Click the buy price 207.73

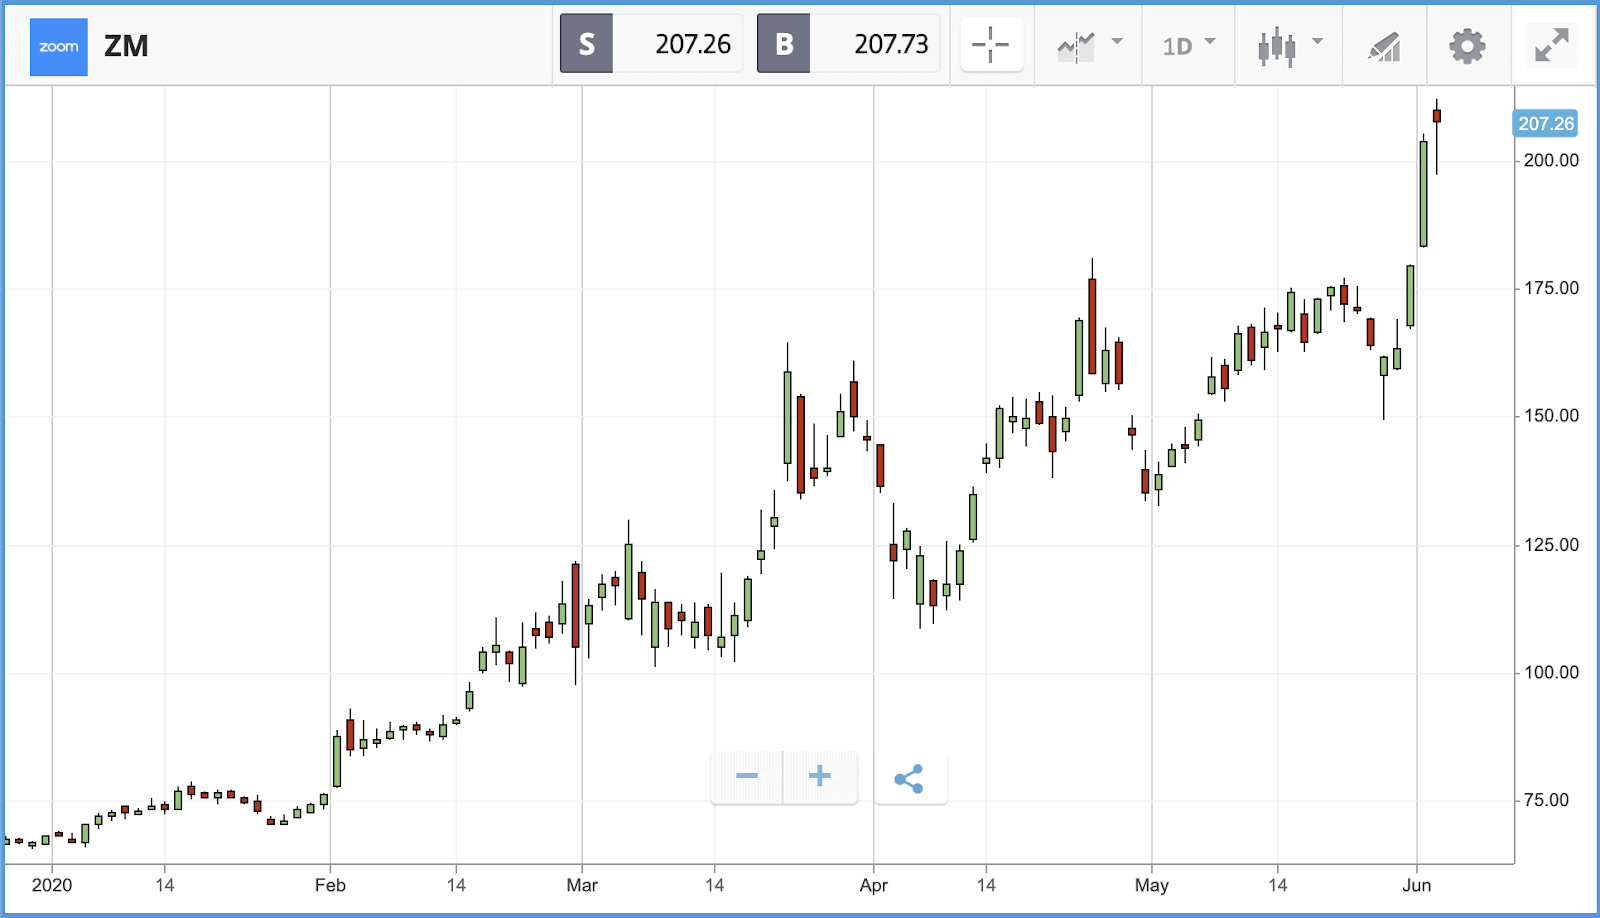tap(891, 44)
